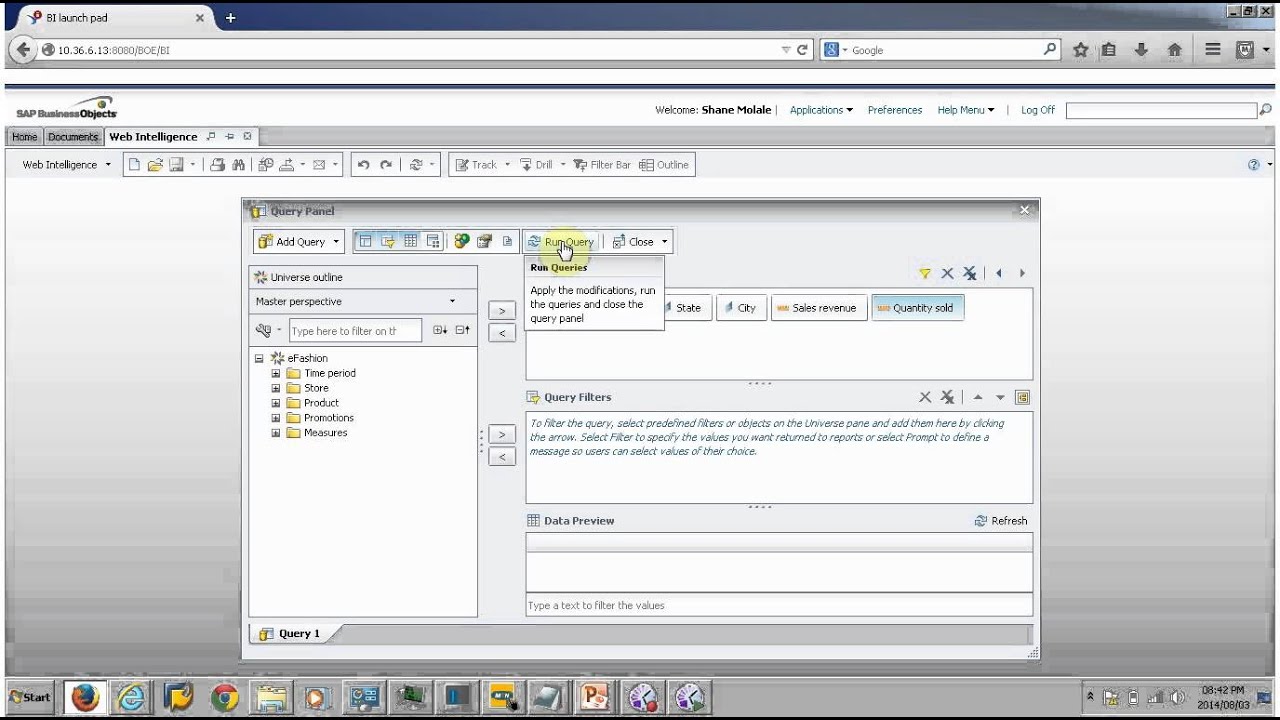1280x720 pixels.
Task: Click Expand all icon in universe outline
Action: [440, 330]
